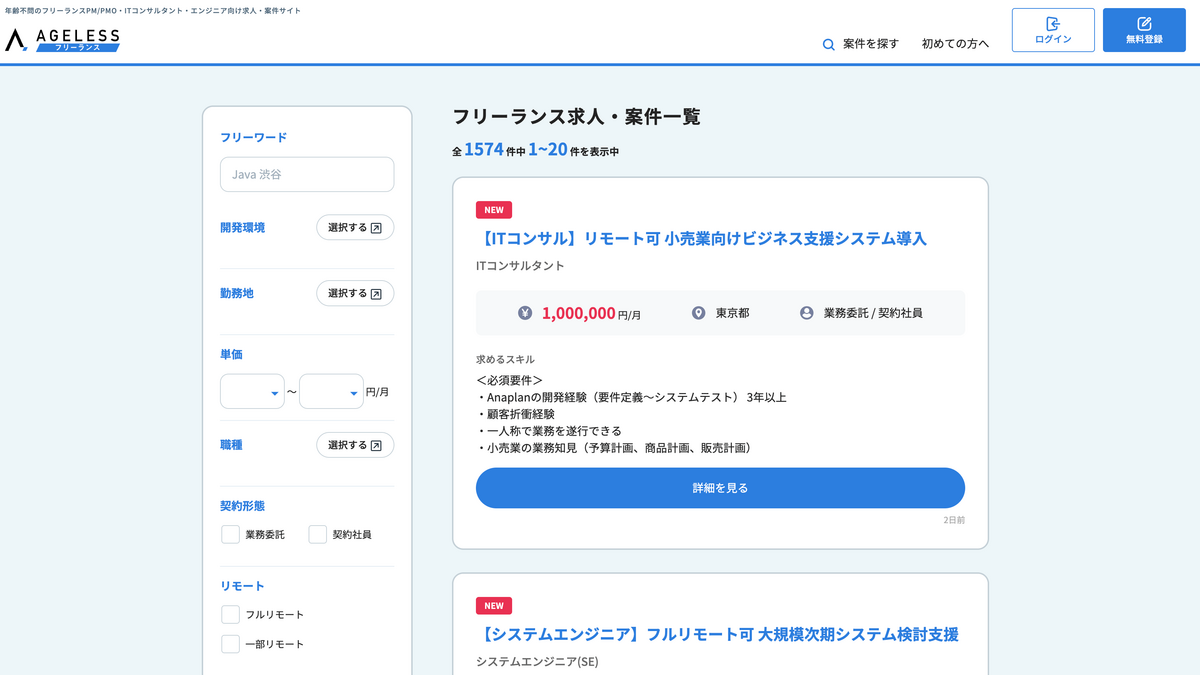Click the 無料登録 button

(x=1144, y=30)
